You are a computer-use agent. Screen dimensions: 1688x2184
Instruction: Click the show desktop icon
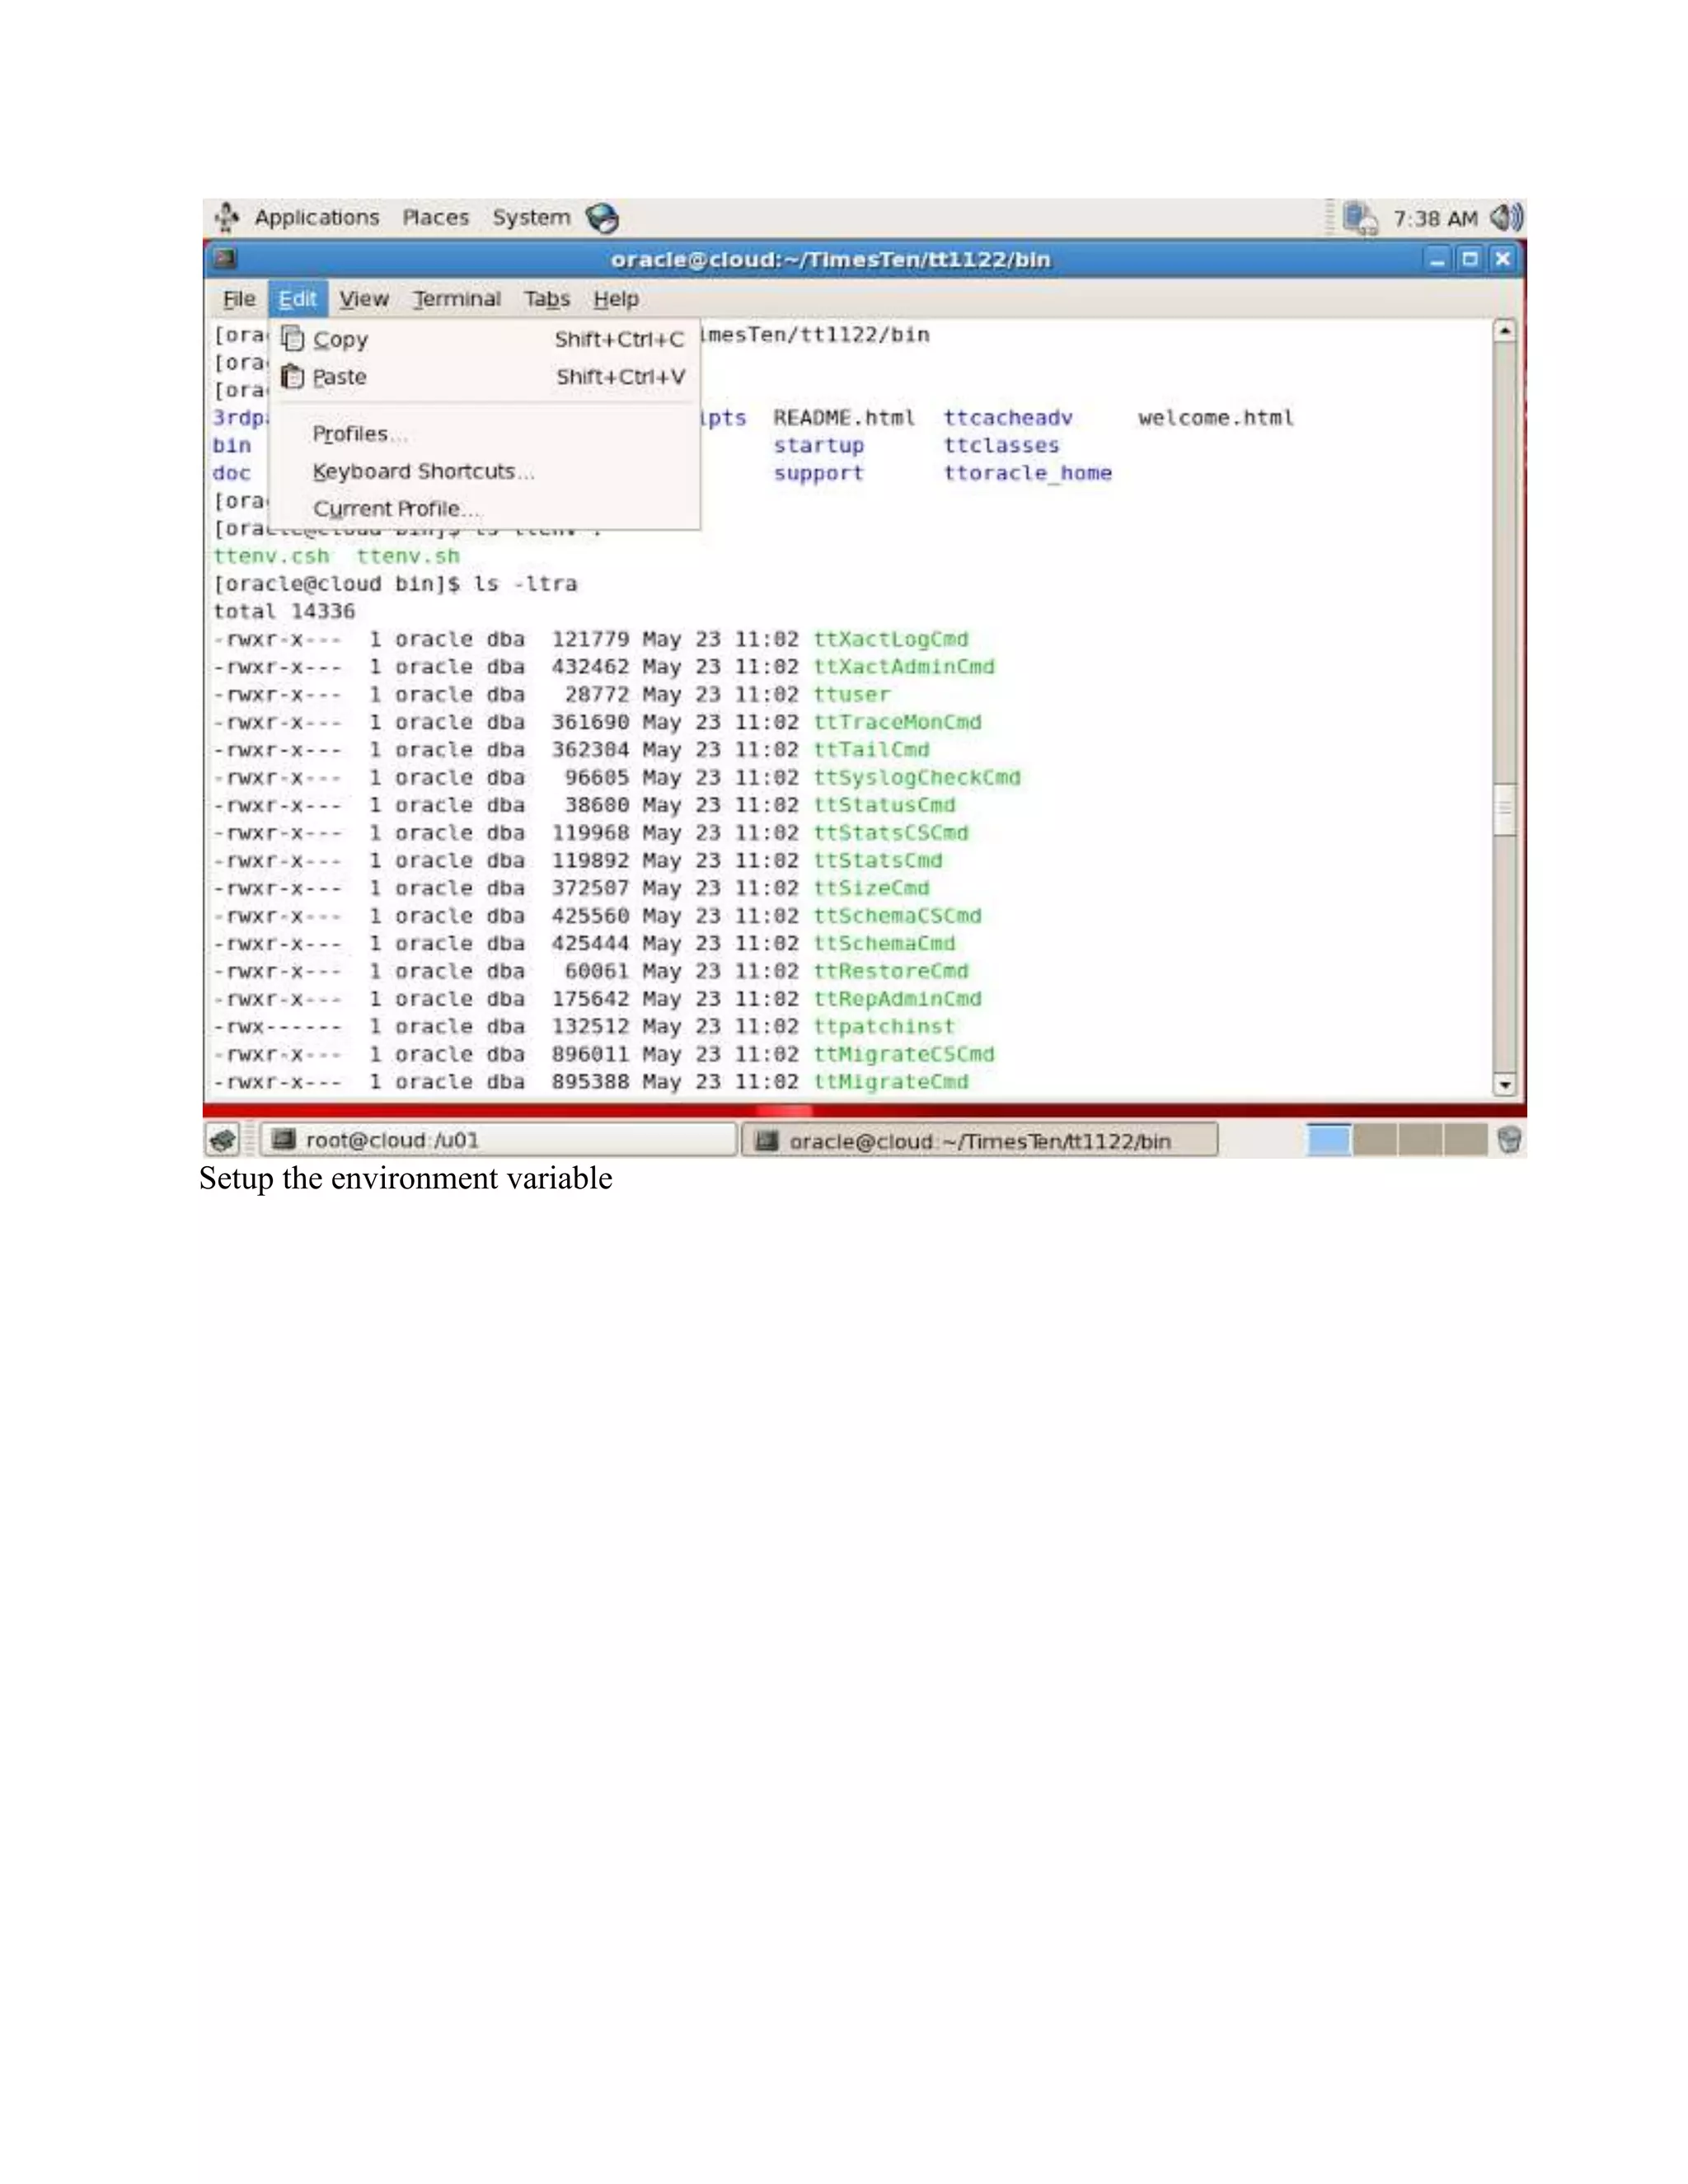(222, 1140)
